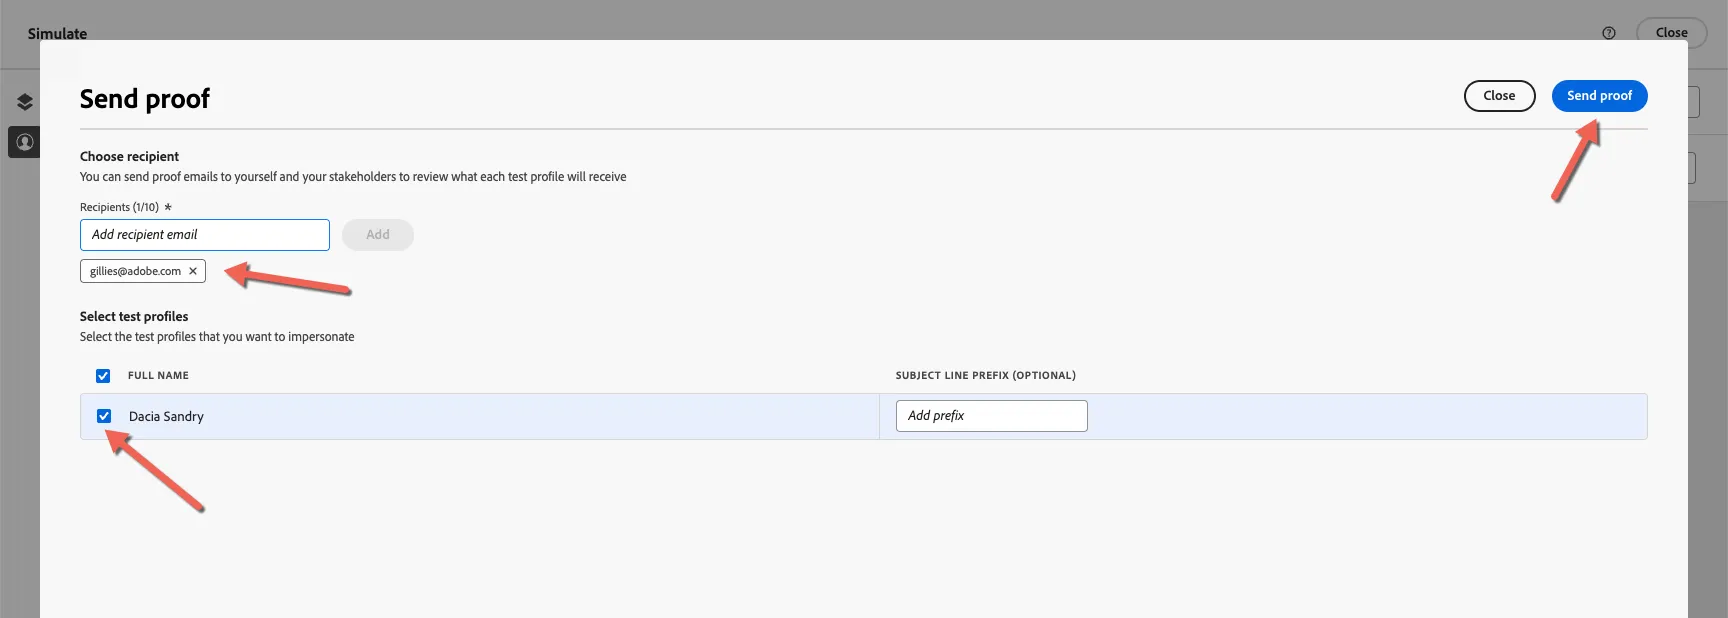Select the Dacia Sandry name text
The height and width of the screenshot is (618, 1728).
[166, 416]
